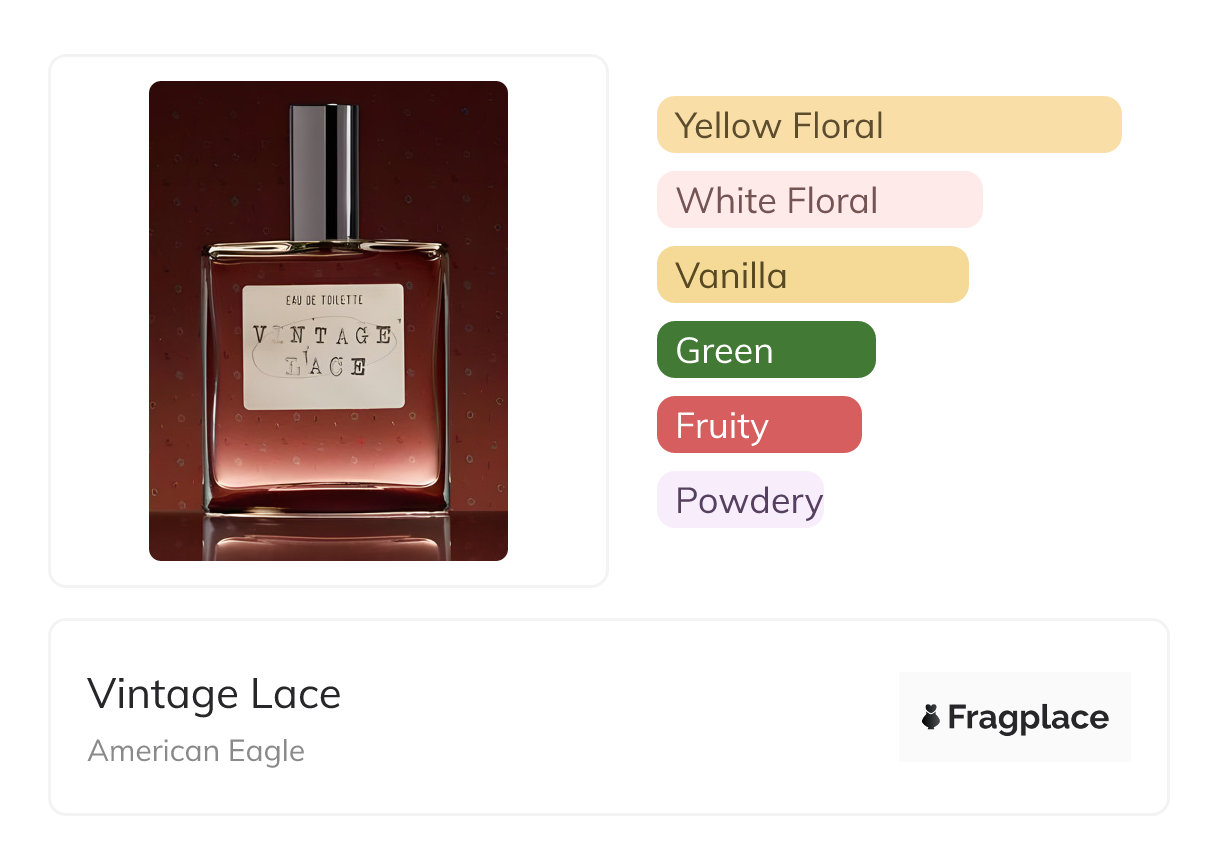
Task: Click the Fragplace wordmark text
Action: 1028,717
